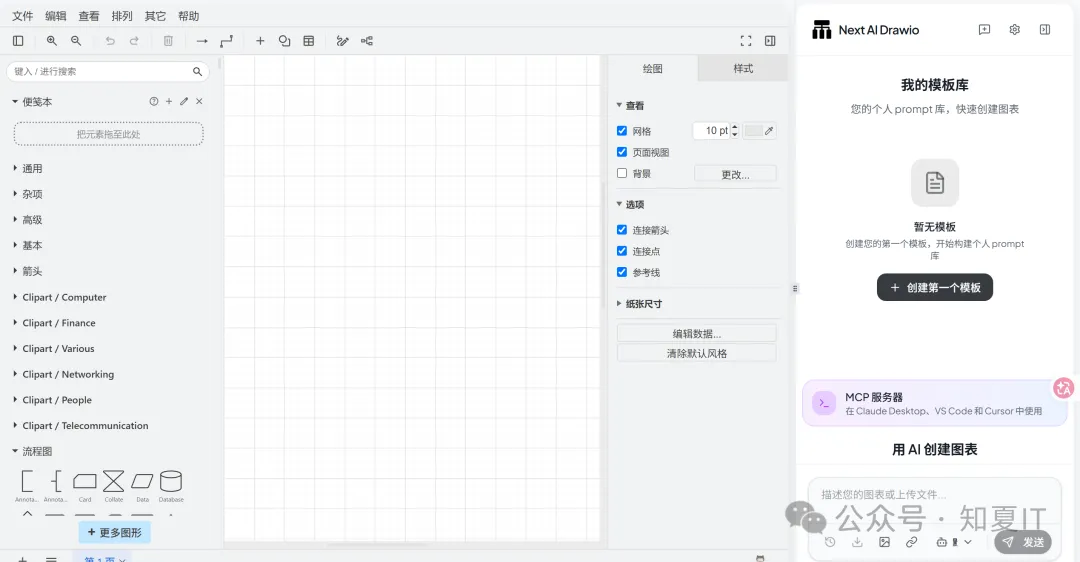This screenshot has width=1080, height=562.
Task: Click the download icon in AI input
Action: click(857, 542)
